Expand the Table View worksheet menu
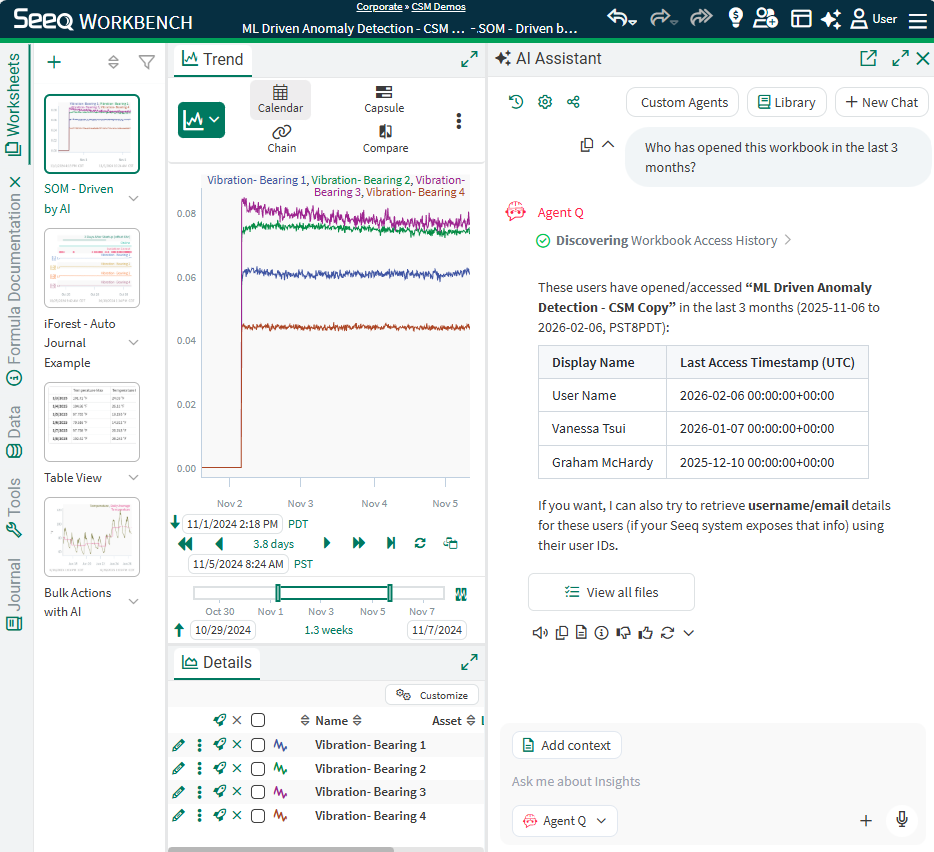934x852 pixels. 133,478
